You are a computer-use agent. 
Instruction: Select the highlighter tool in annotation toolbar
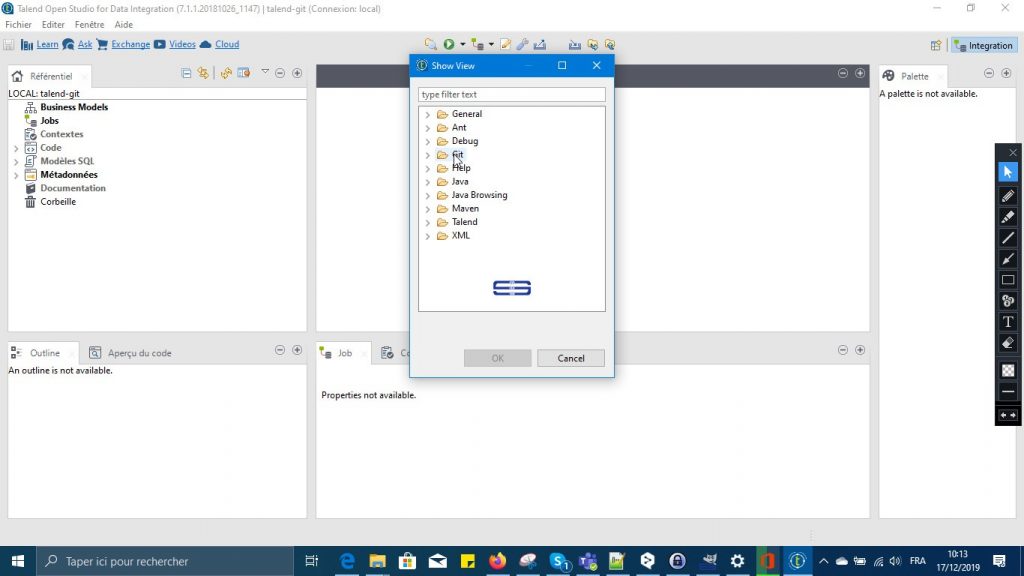[1008, 217]
